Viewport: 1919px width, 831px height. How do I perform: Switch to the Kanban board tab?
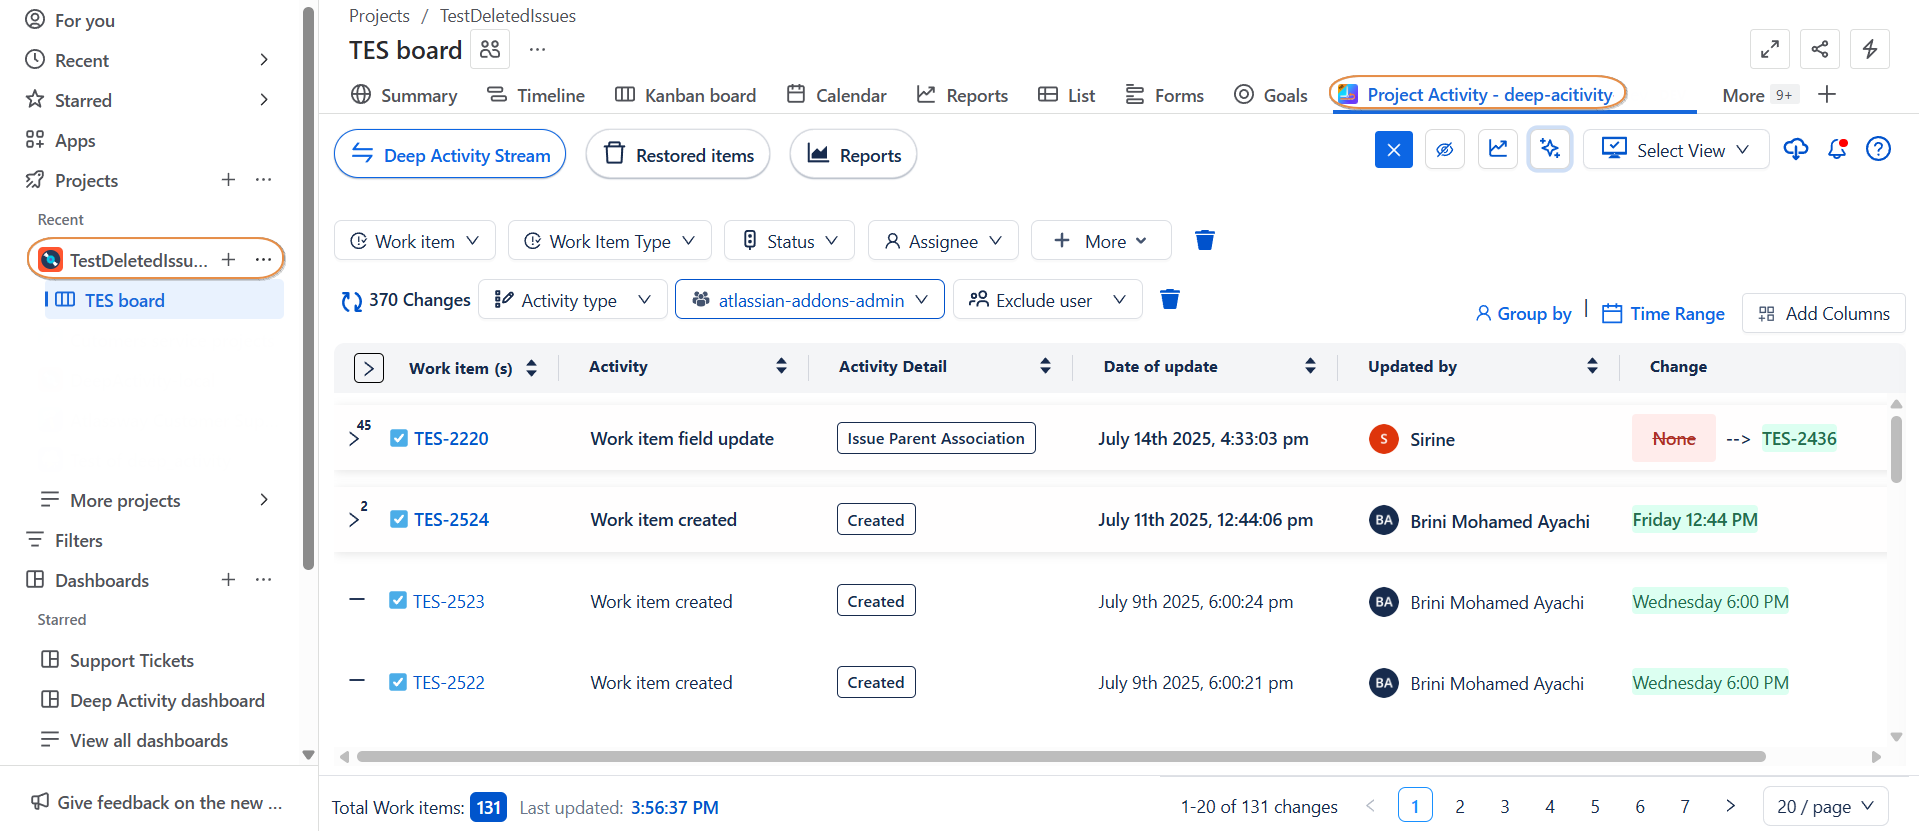pyautogui.click(x=685, y=95)
